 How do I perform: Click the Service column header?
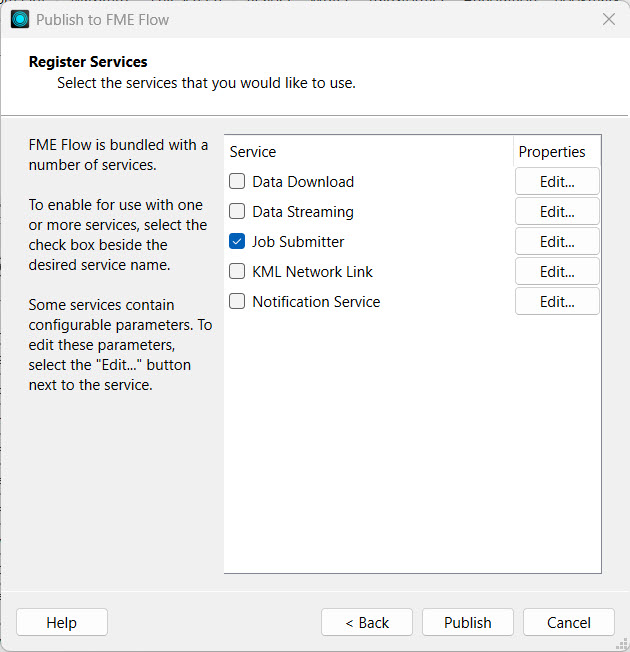click(253, 152)
